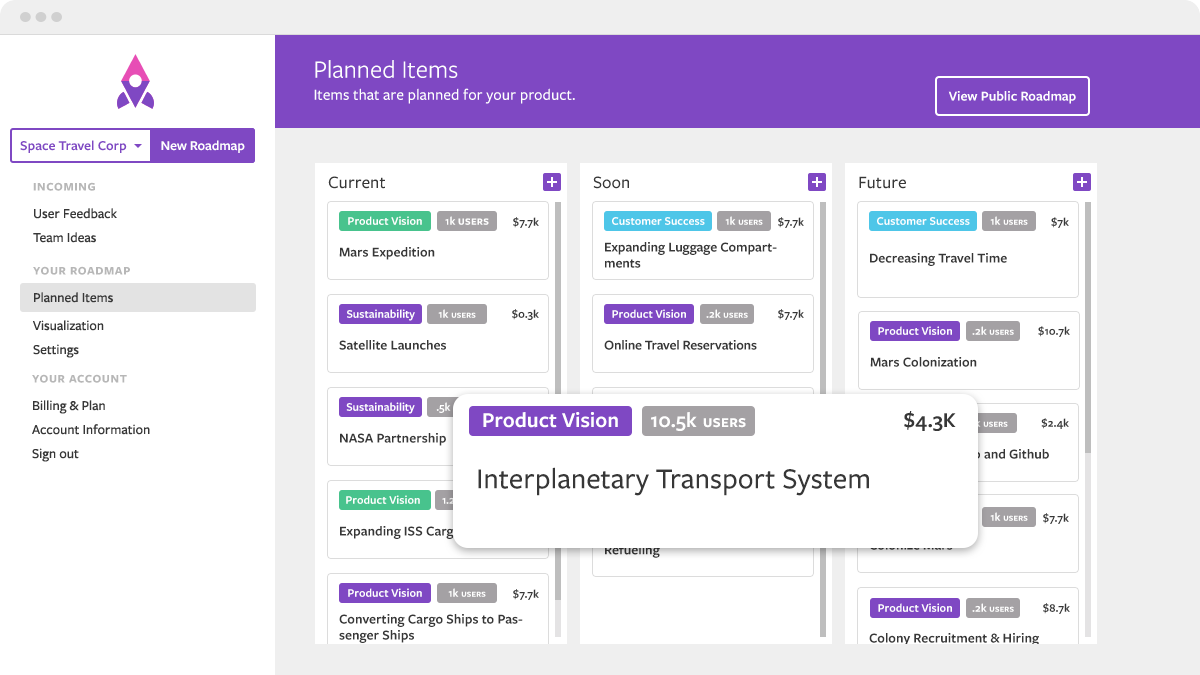This screenshot has width=1200, height=675.
Task: Add item to Current column
Action: [552, 182]
